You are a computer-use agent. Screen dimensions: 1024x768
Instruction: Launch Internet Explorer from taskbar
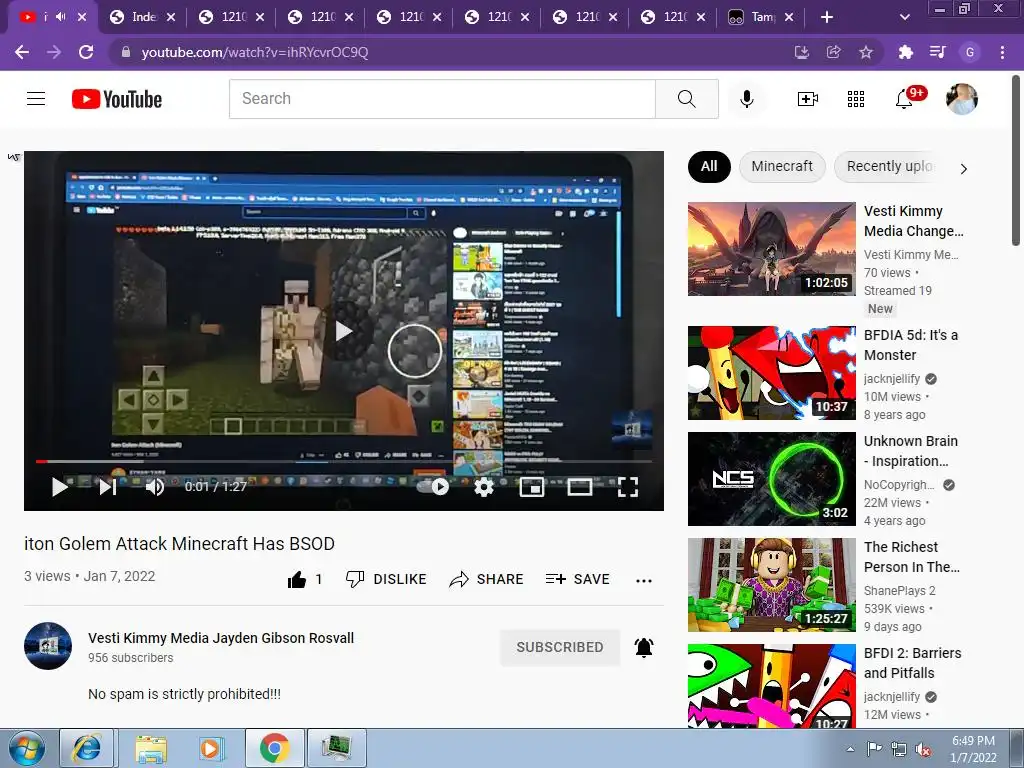pyautogui.click(x=87, y=748)
